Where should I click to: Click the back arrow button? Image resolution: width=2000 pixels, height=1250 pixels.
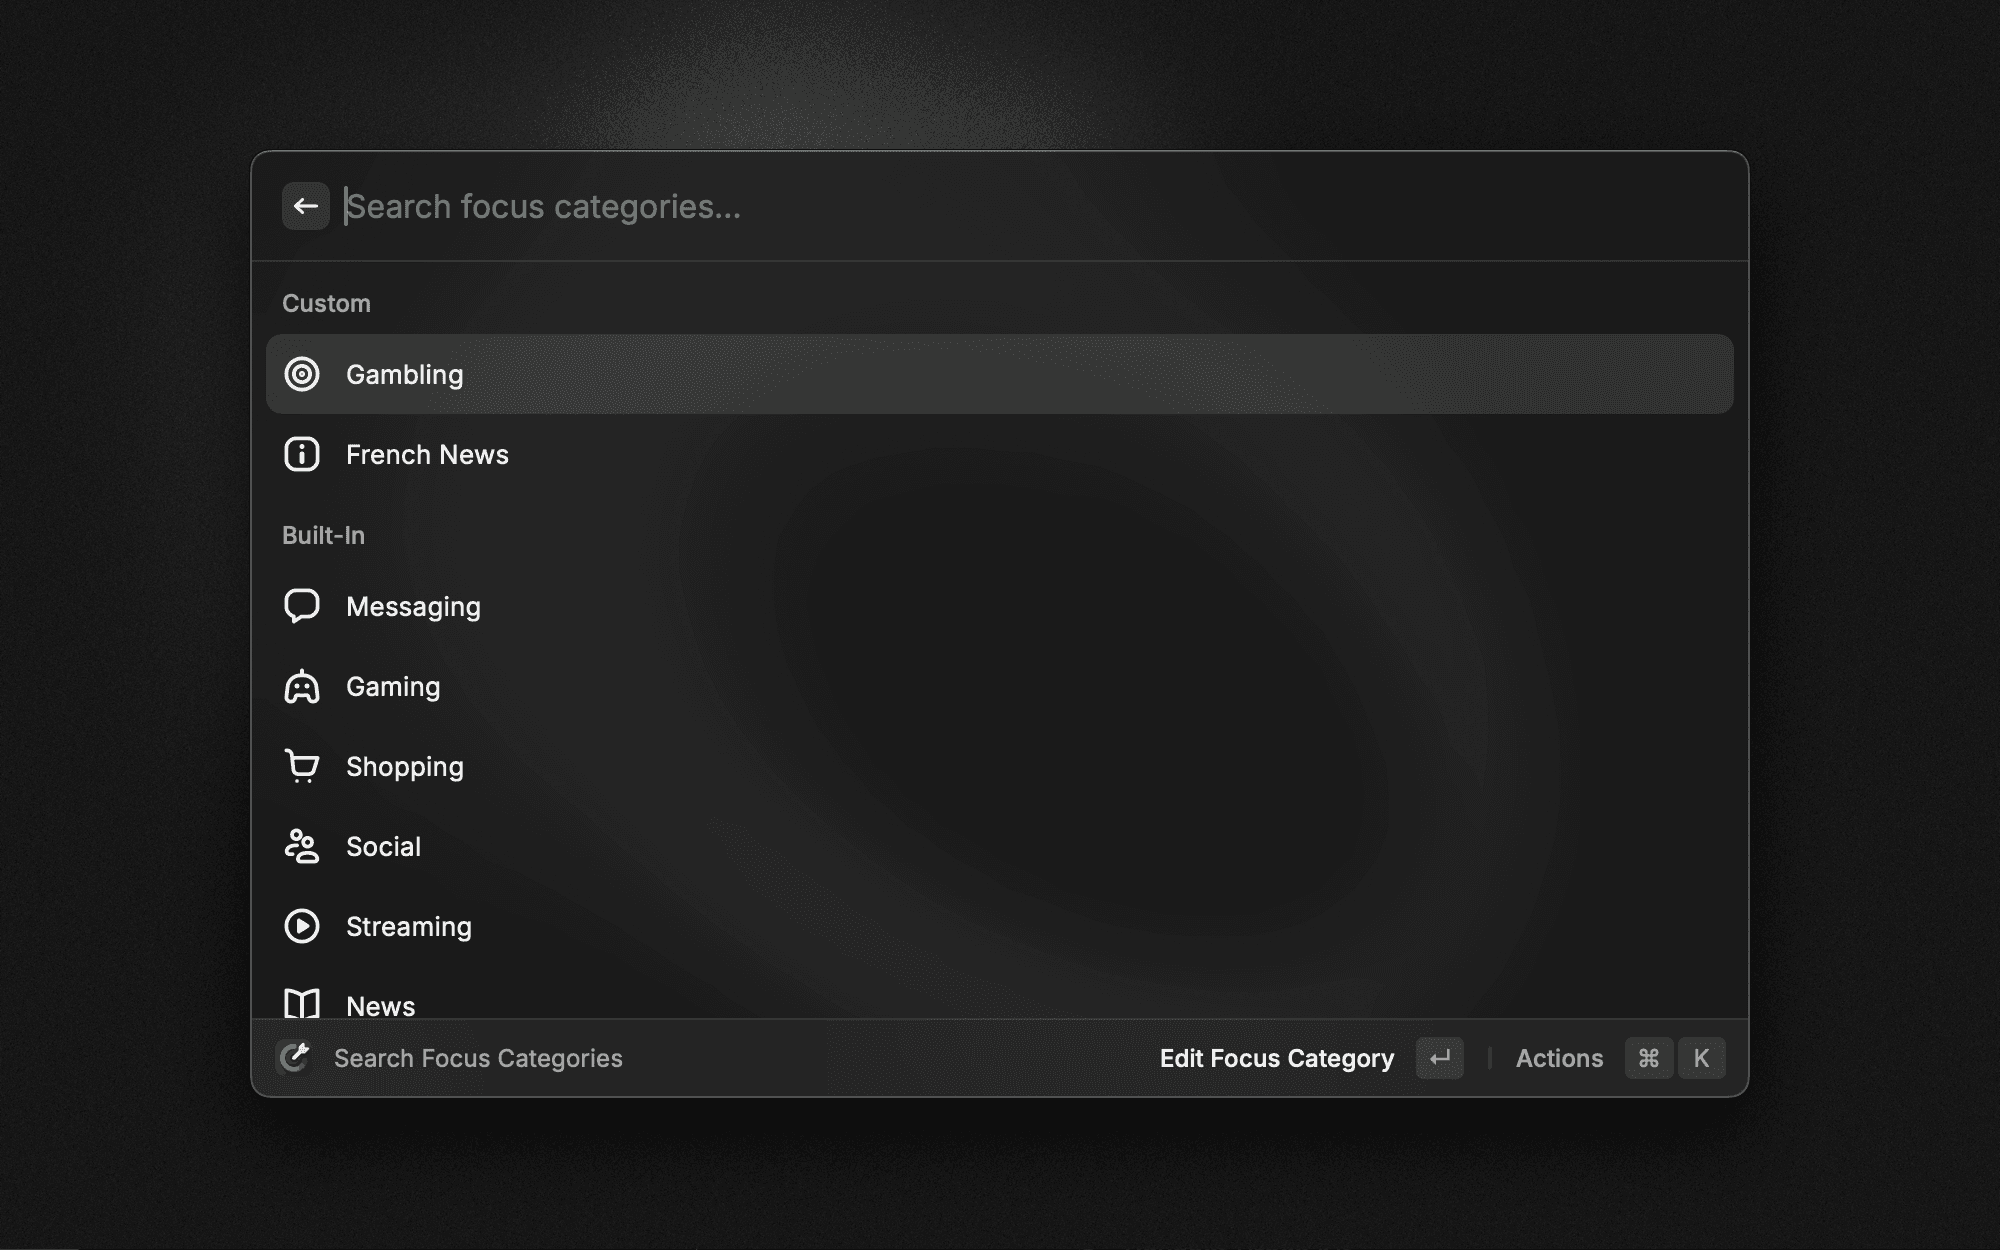point(306,206)
